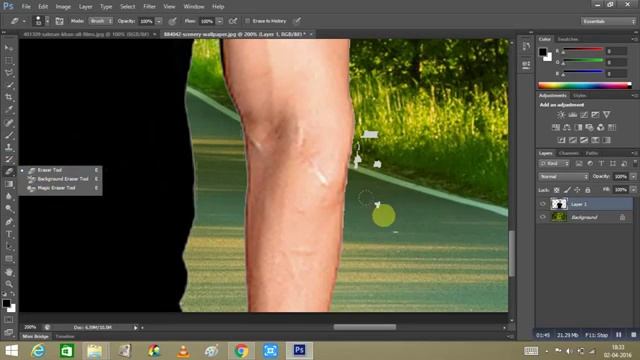Open the layer blend mode Normal dropdown
The width and height of the screenshot is (640, 360).
pyautogui.click(x=563, y=176)
